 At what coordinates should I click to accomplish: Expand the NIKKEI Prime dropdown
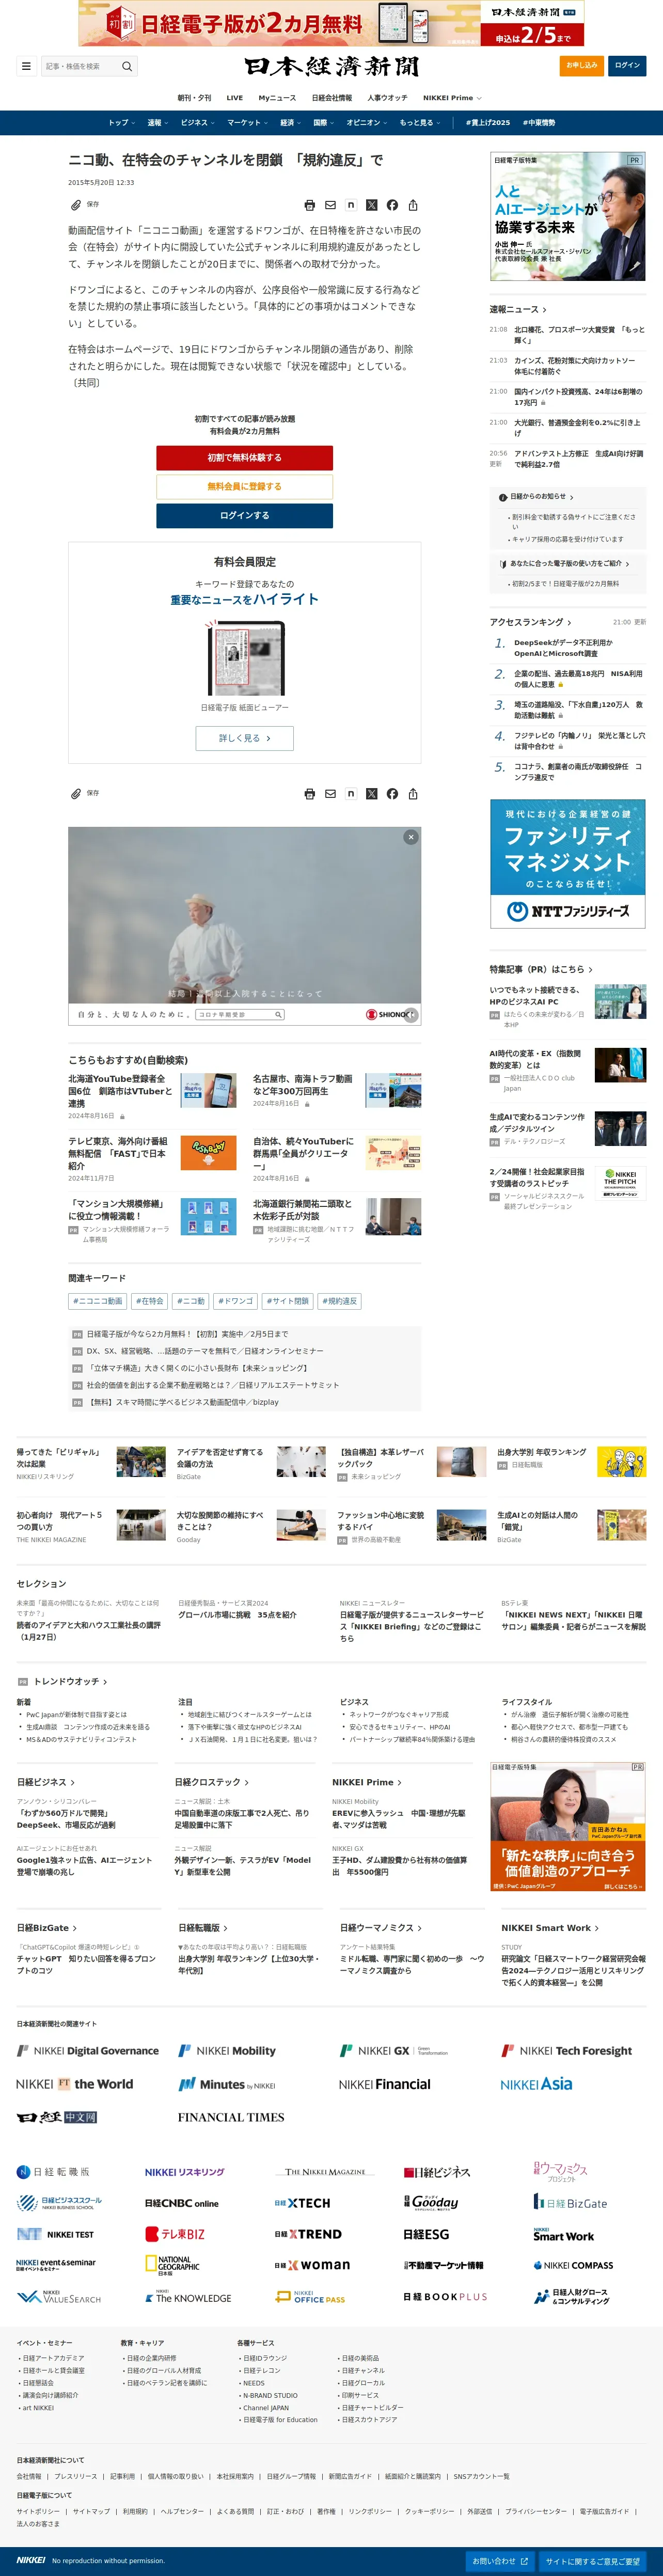[452, 98]
